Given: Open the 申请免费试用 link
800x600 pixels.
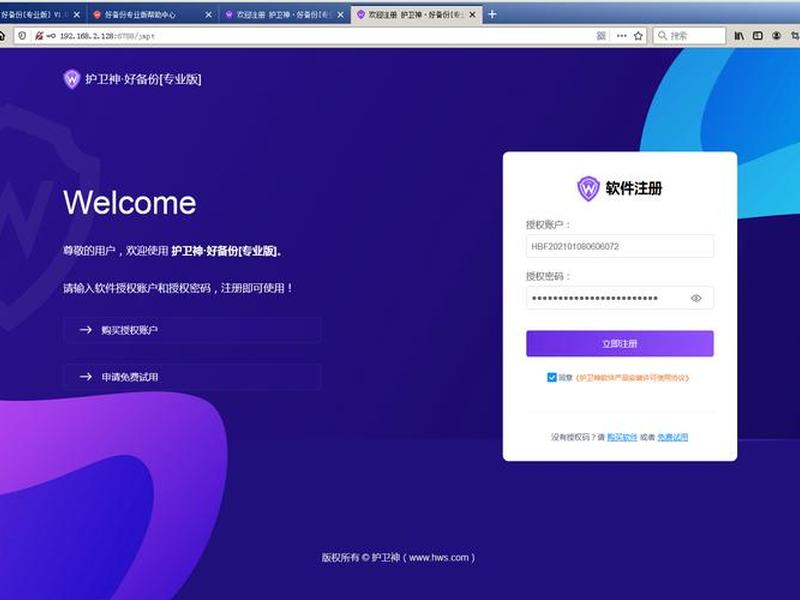Looking at the screenshot, I should point(192,377).
